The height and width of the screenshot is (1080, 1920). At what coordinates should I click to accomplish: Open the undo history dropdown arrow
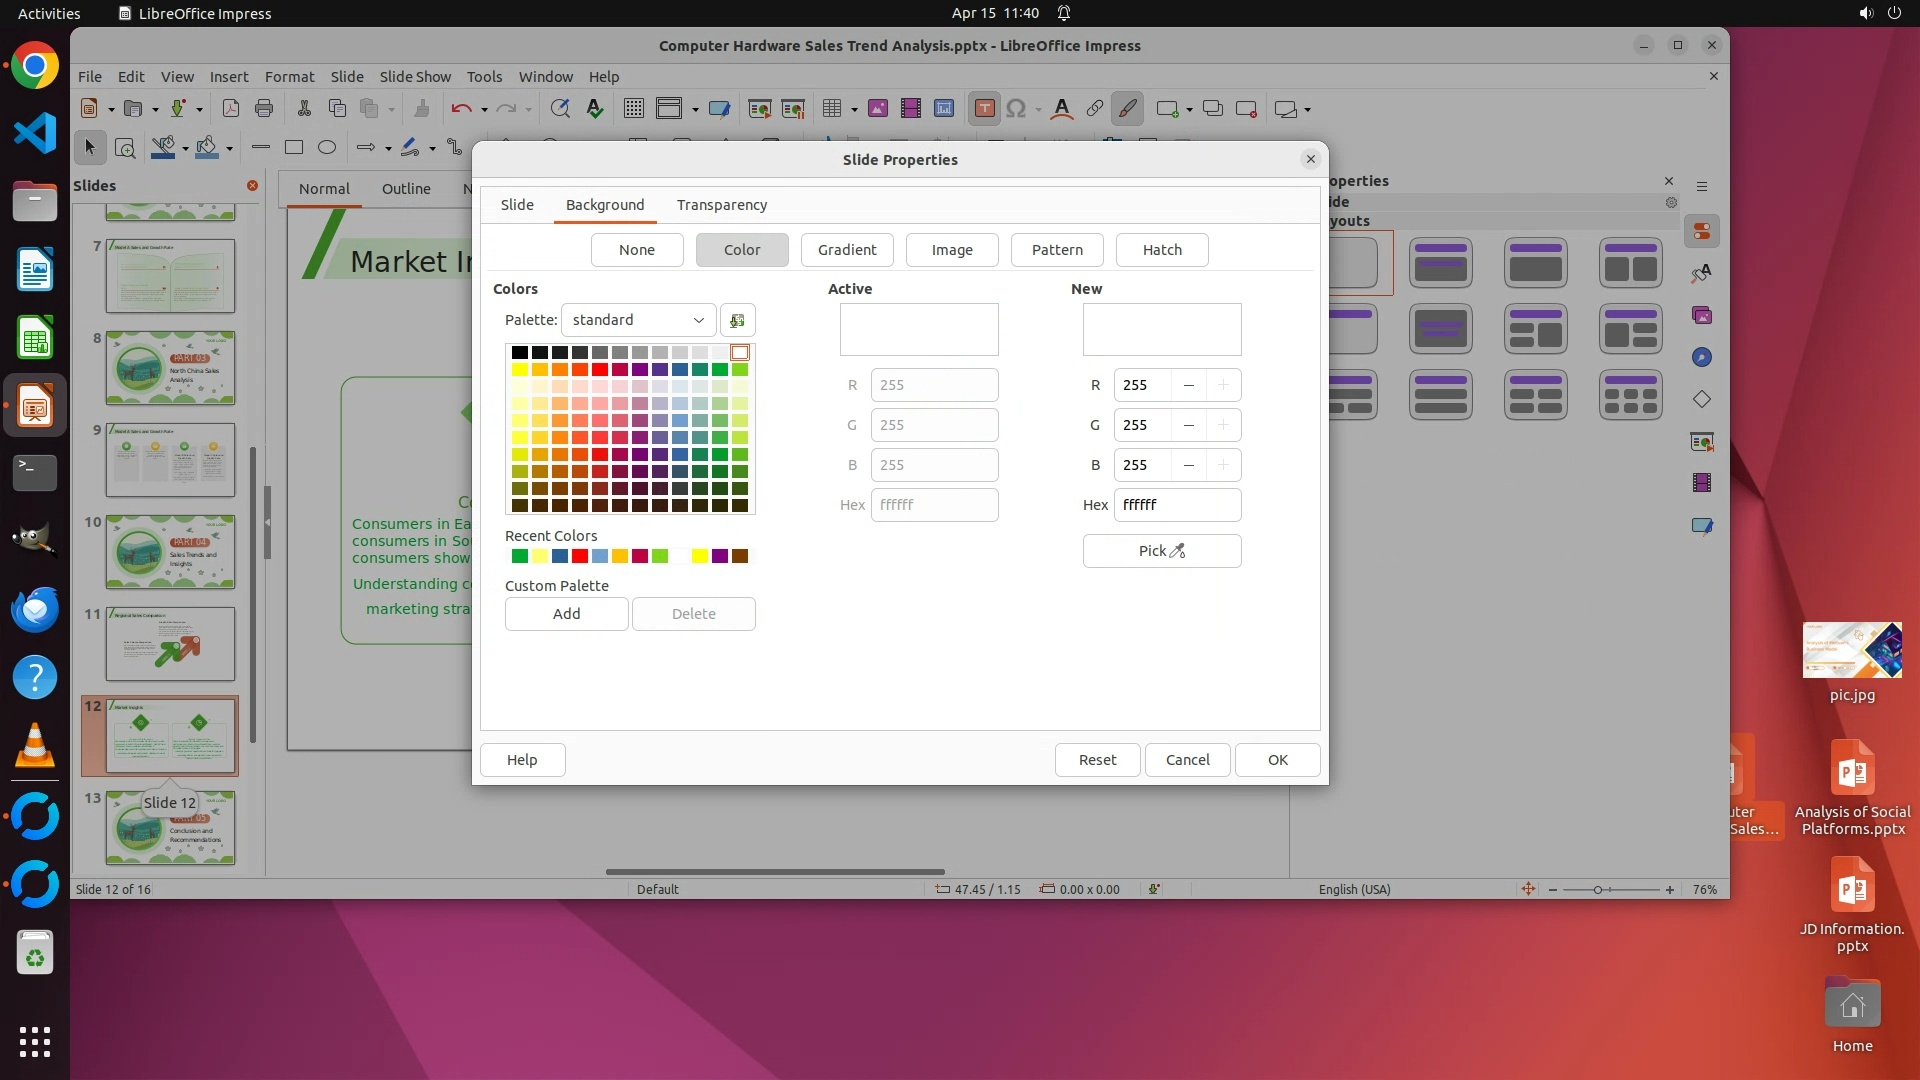[x=484, y=110]
